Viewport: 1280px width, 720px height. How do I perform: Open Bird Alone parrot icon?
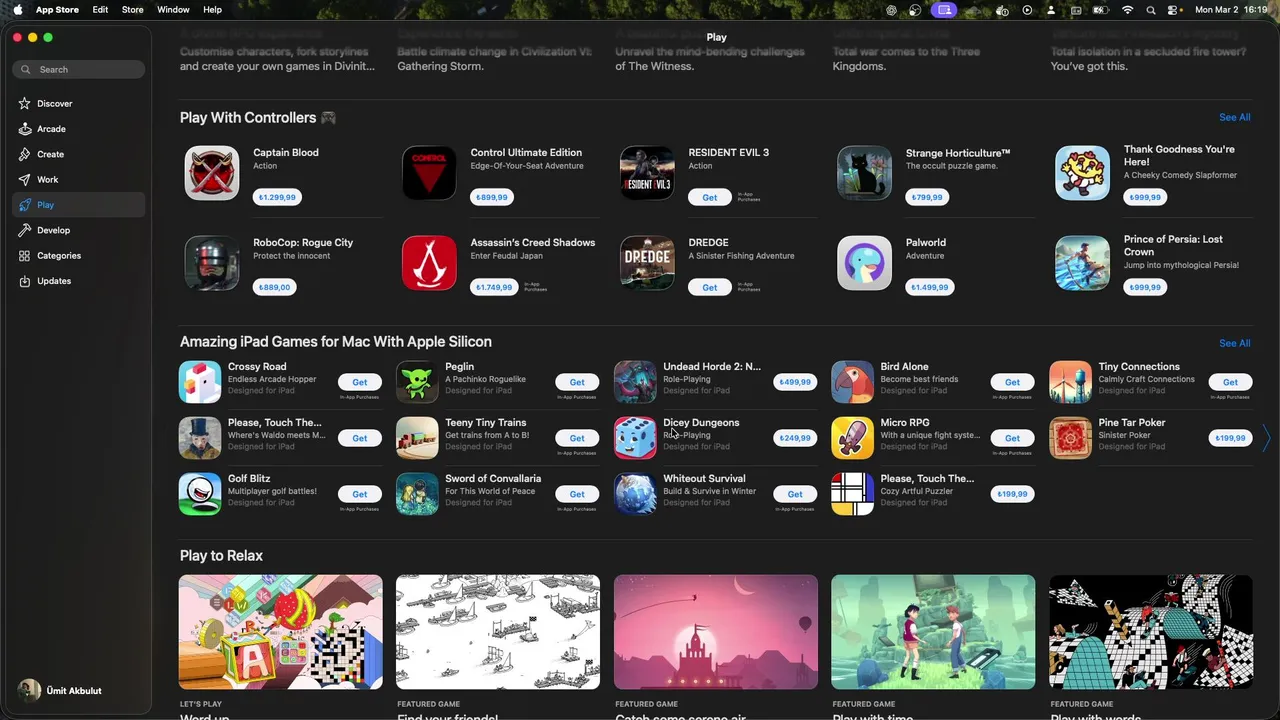(852, 382)
